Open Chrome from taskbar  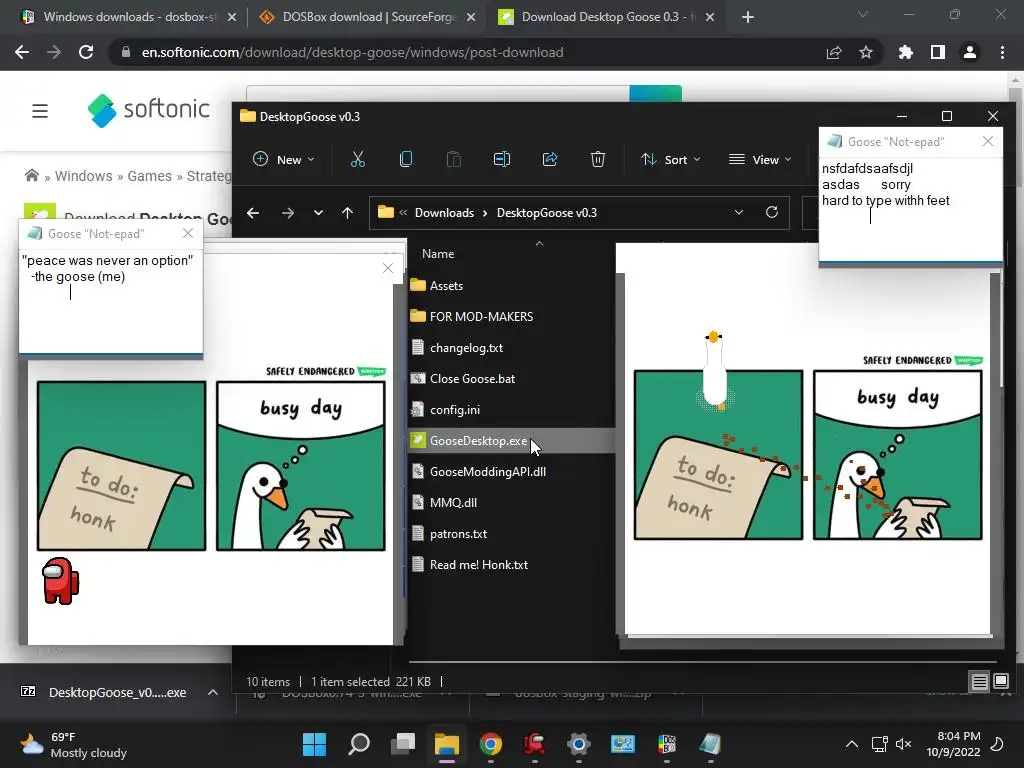[x=490, y=744]
